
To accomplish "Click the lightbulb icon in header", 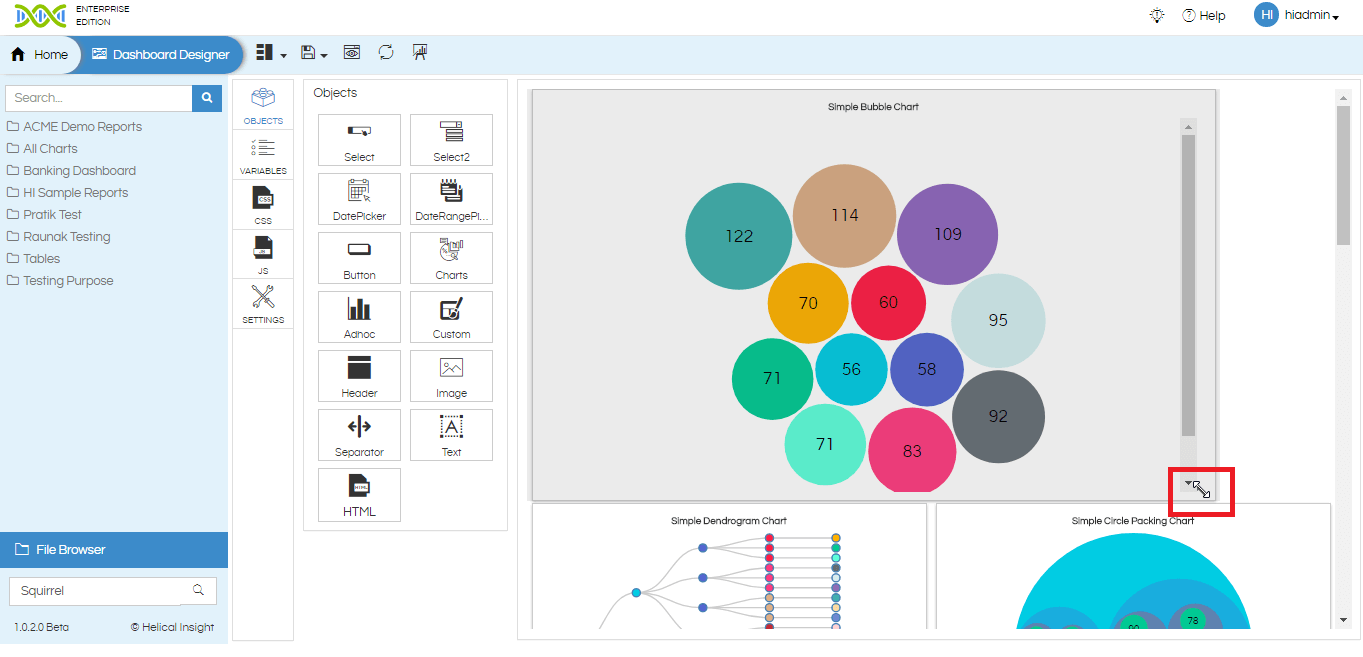I will click(1158, 15).
